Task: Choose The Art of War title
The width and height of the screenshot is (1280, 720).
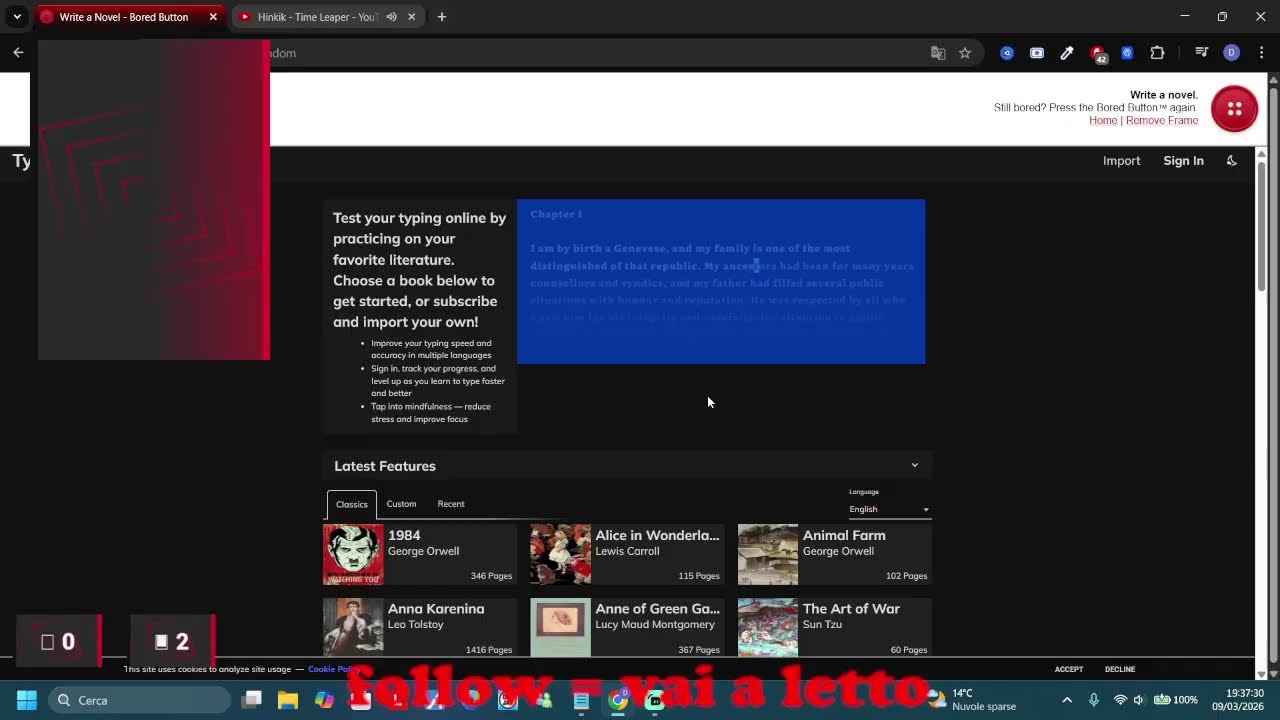Action: pos(851,609)
